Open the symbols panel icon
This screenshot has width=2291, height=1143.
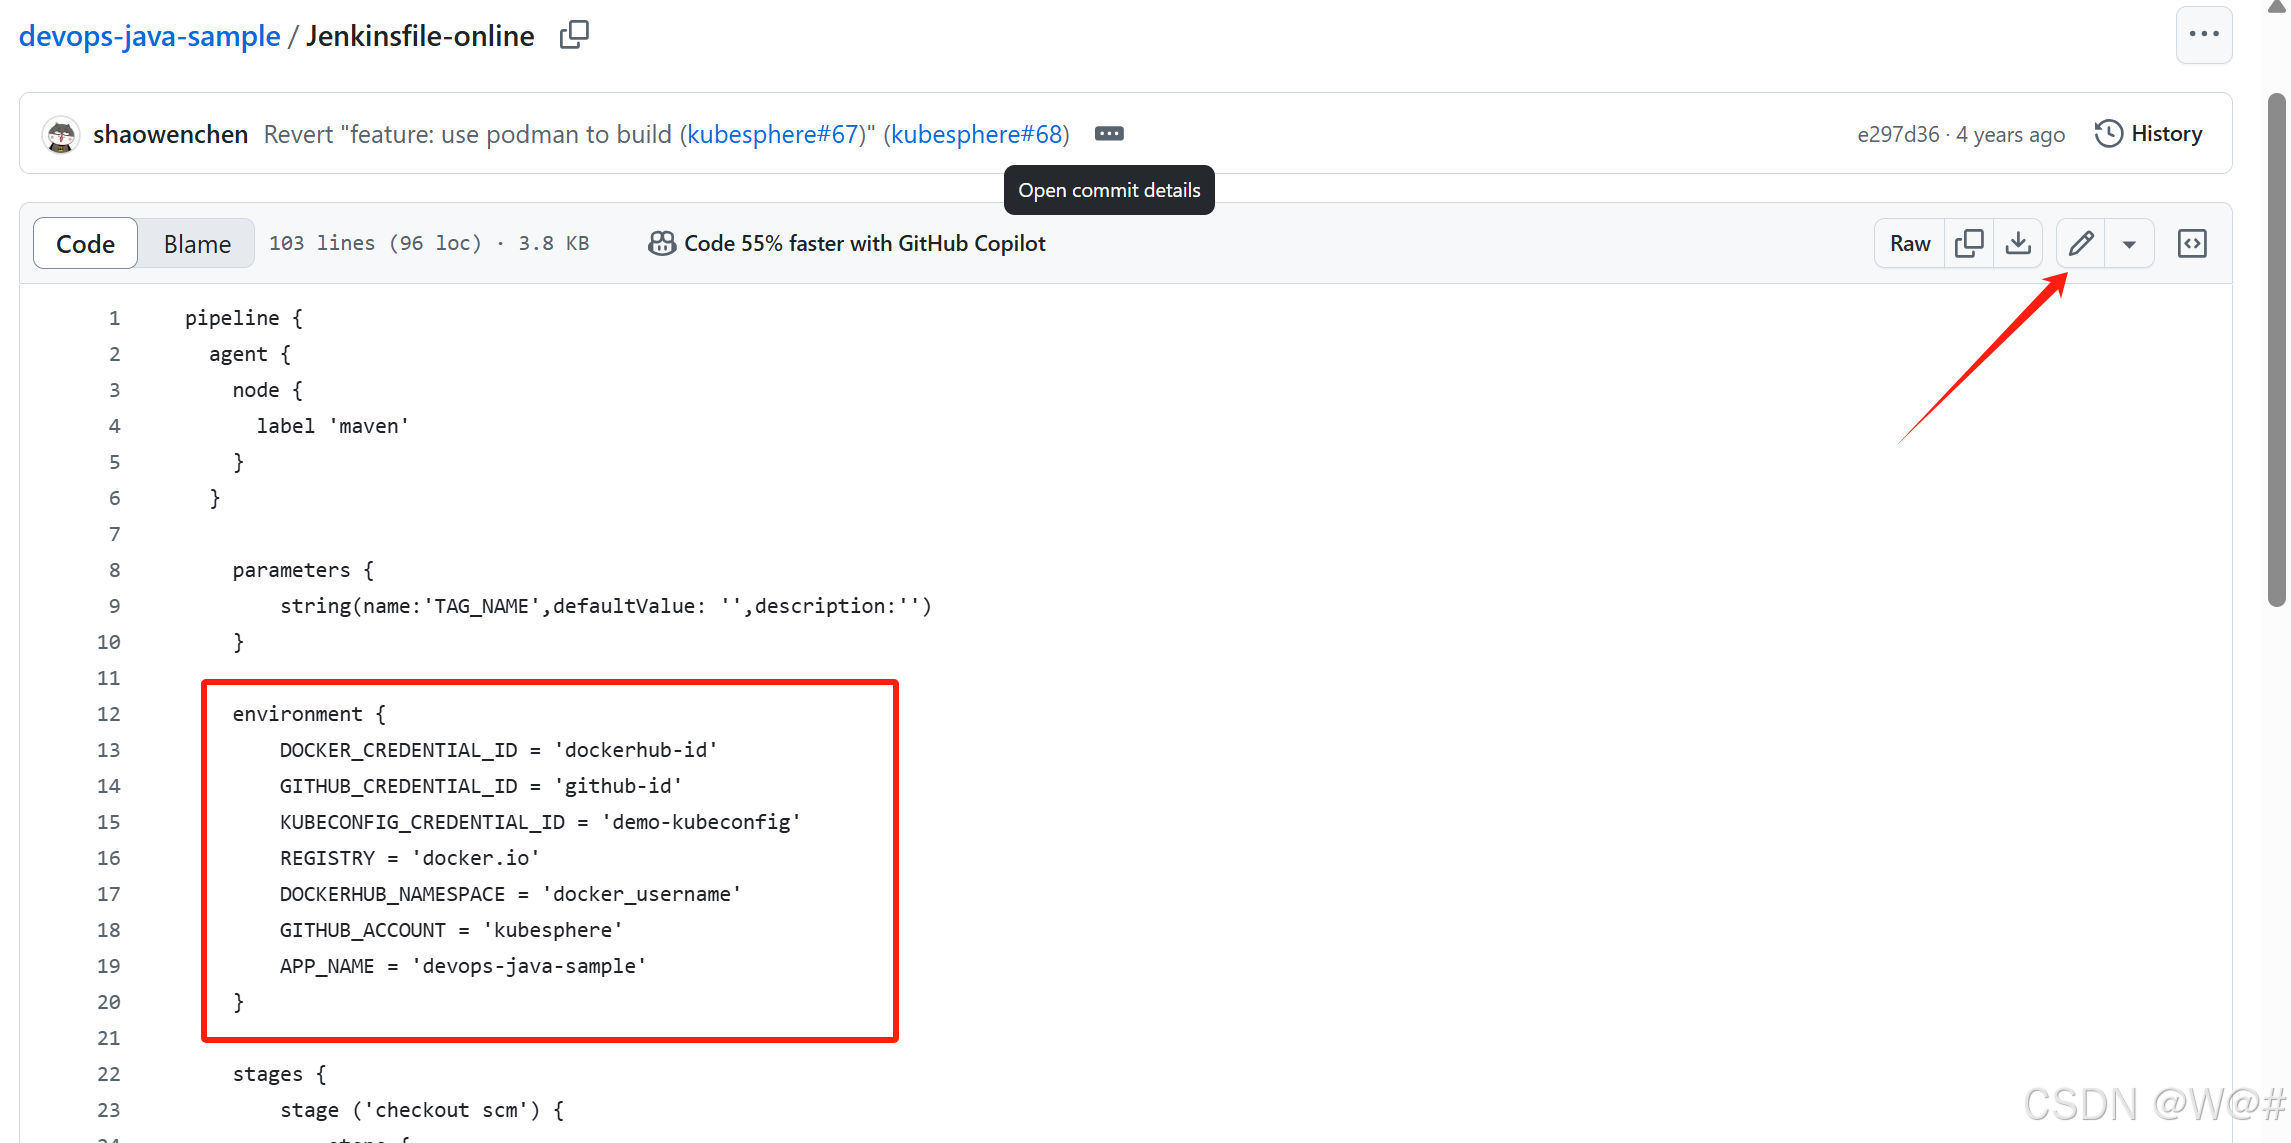click(2192, 243)
